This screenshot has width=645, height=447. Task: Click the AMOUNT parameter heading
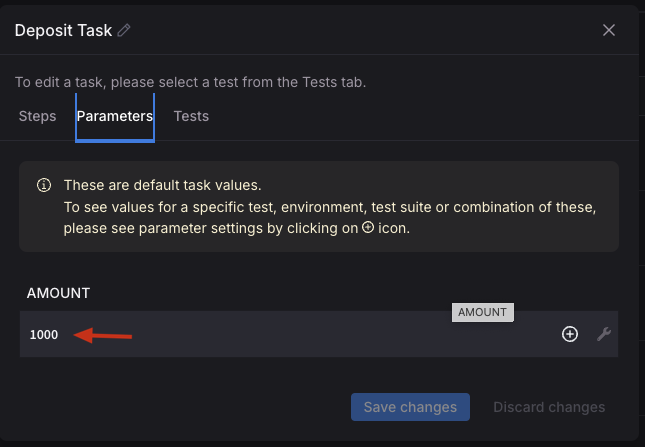click(x=58, y=293)
